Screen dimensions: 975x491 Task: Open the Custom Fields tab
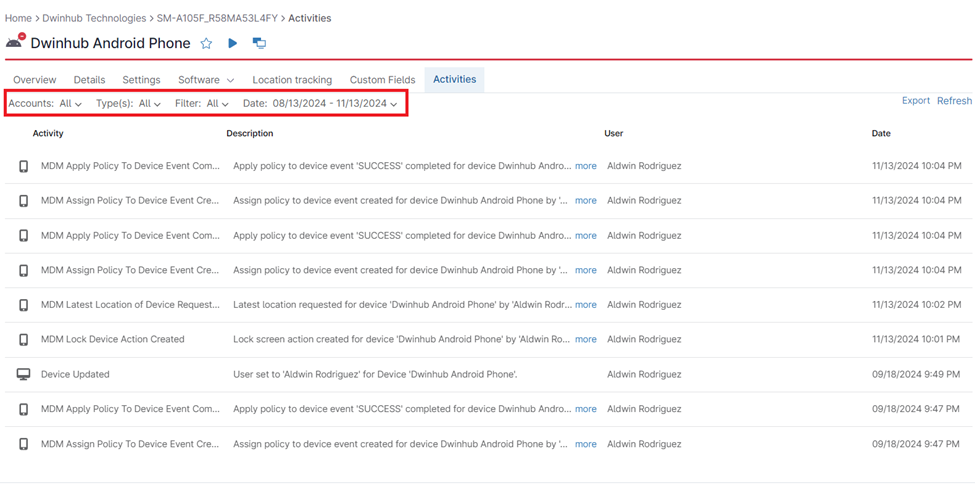(382, 80)
